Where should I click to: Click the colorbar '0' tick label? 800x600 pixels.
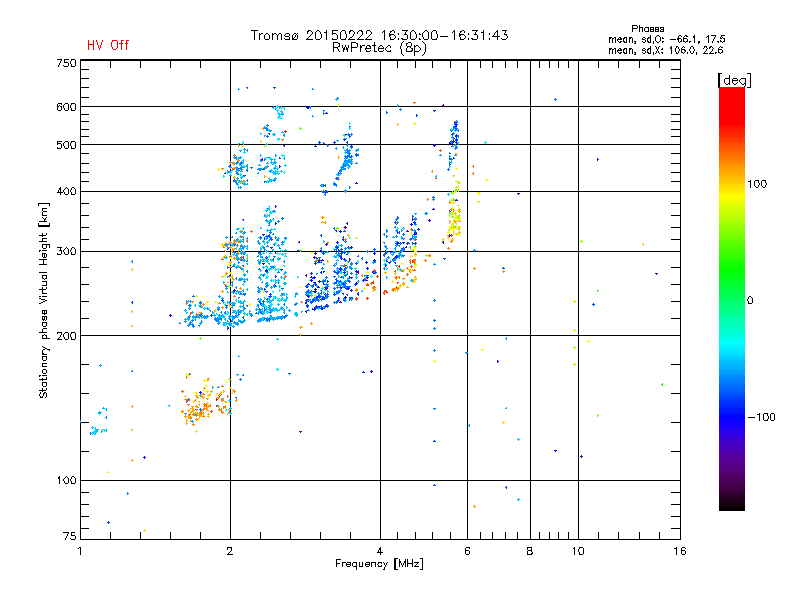tap(750, 300)
